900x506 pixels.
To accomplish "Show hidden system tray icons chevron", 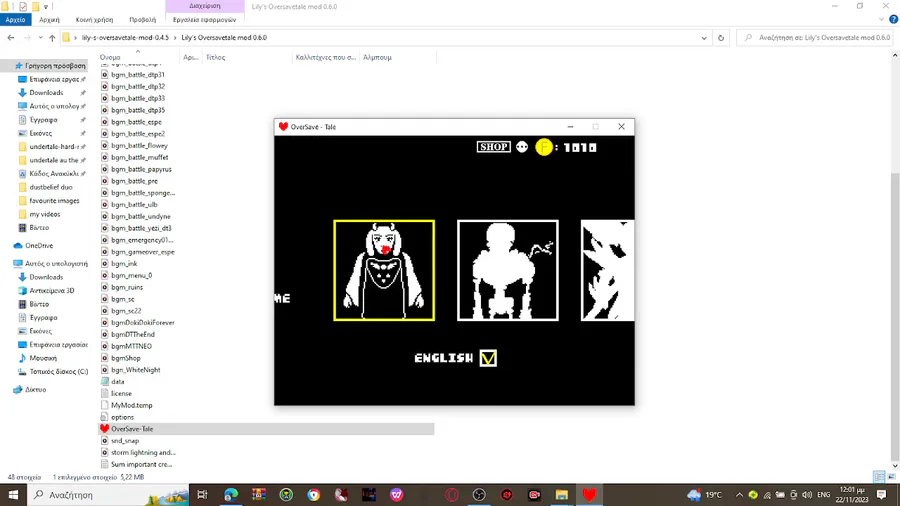I will tap(739, 495).
